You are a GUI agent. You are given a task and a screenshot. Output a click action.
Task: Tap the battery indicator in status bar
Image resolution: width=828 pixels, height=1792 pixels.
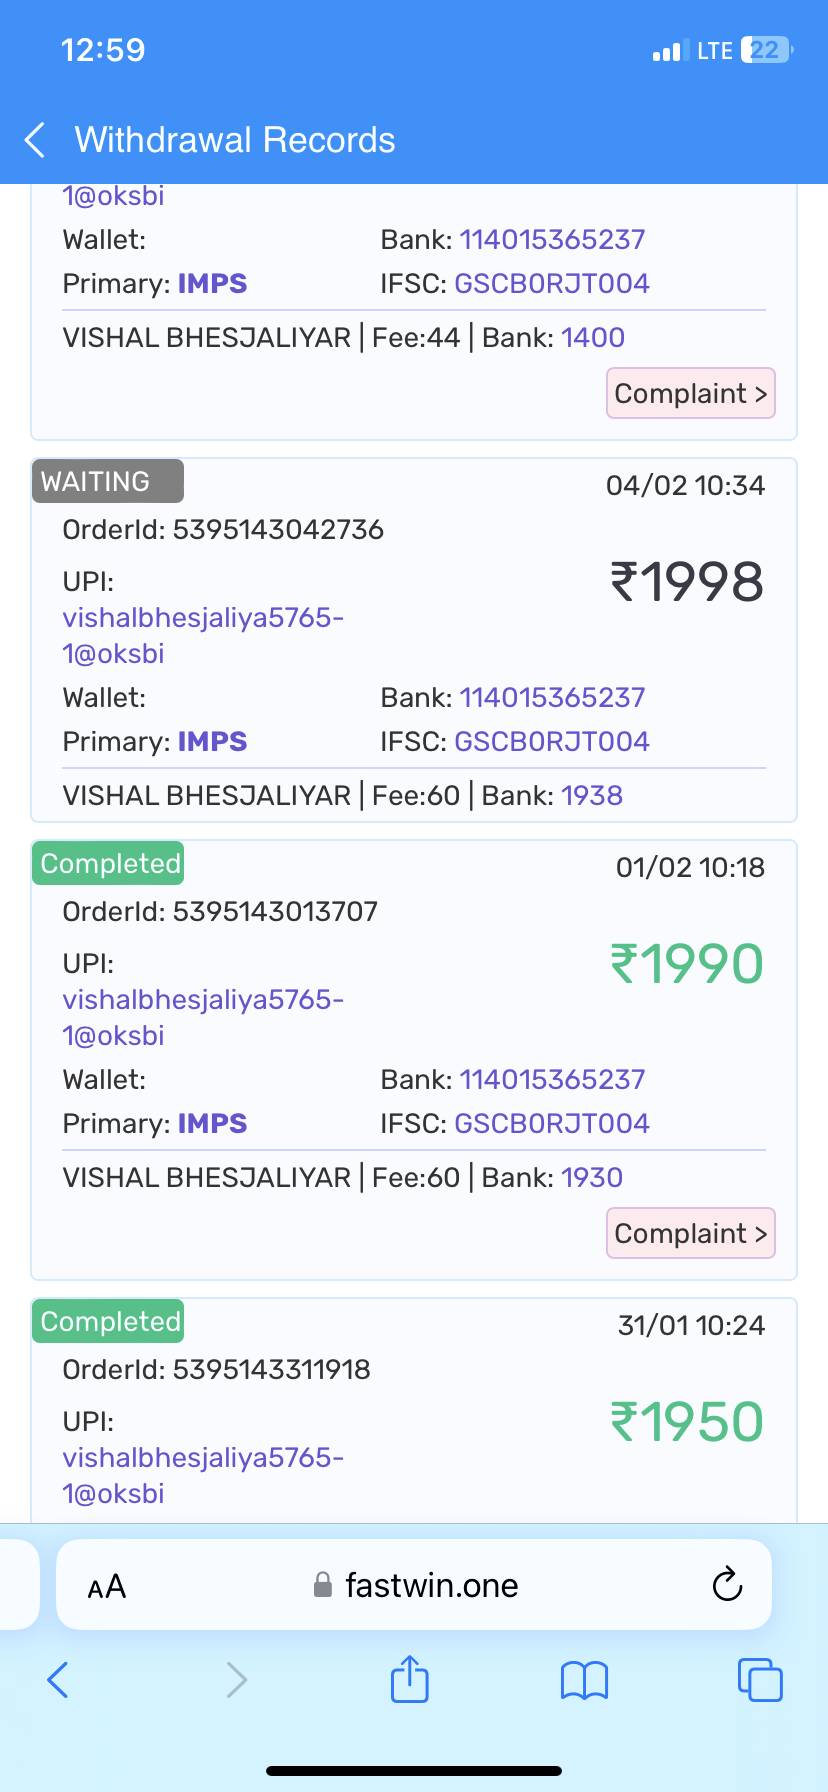[767, 50]
